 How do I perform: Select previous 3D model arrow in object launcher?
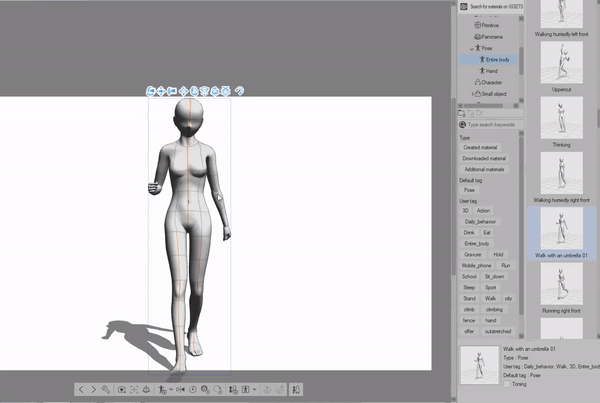(x=81, y=390)
